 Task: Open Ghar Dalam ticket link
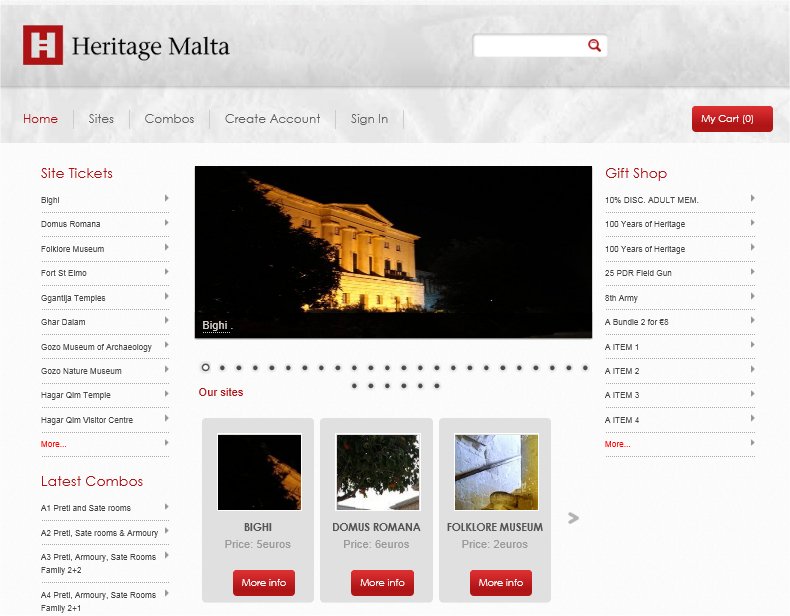(x=63, y=322)
